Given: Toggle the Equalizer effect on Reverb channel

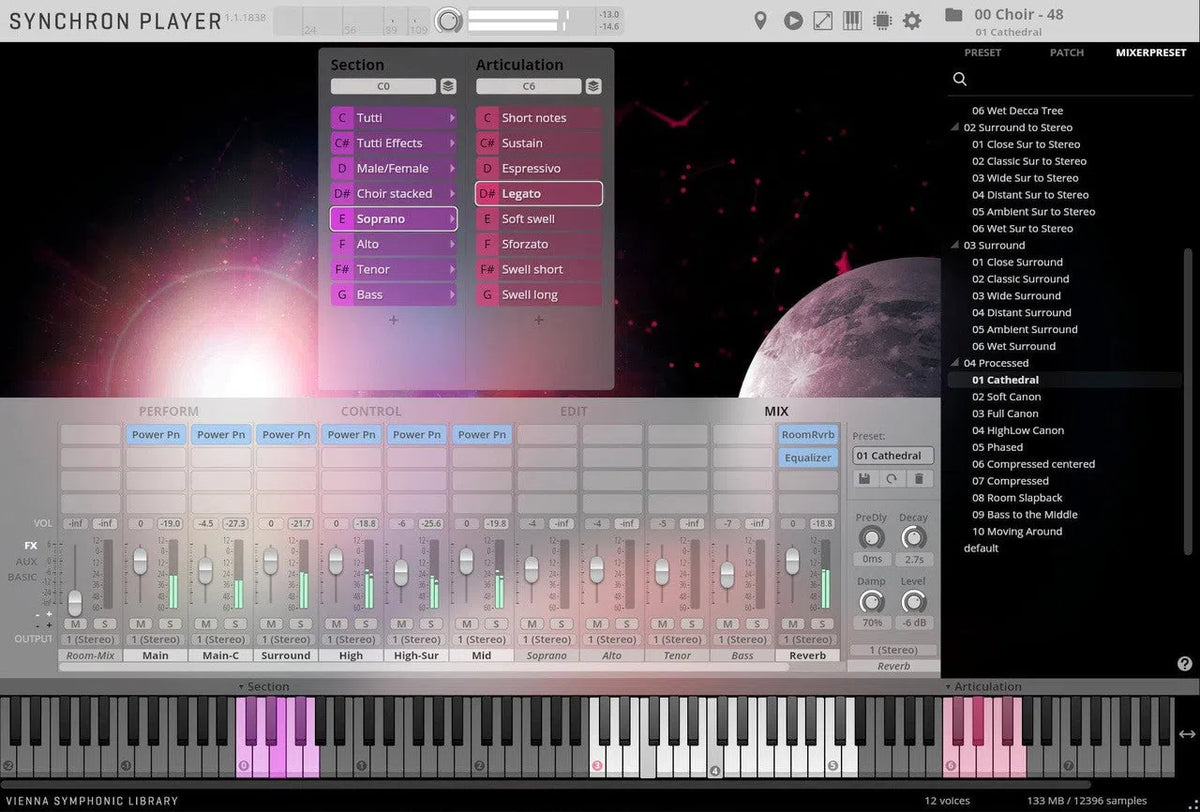Looking at the screenshot, I should [x=807, y=458].
